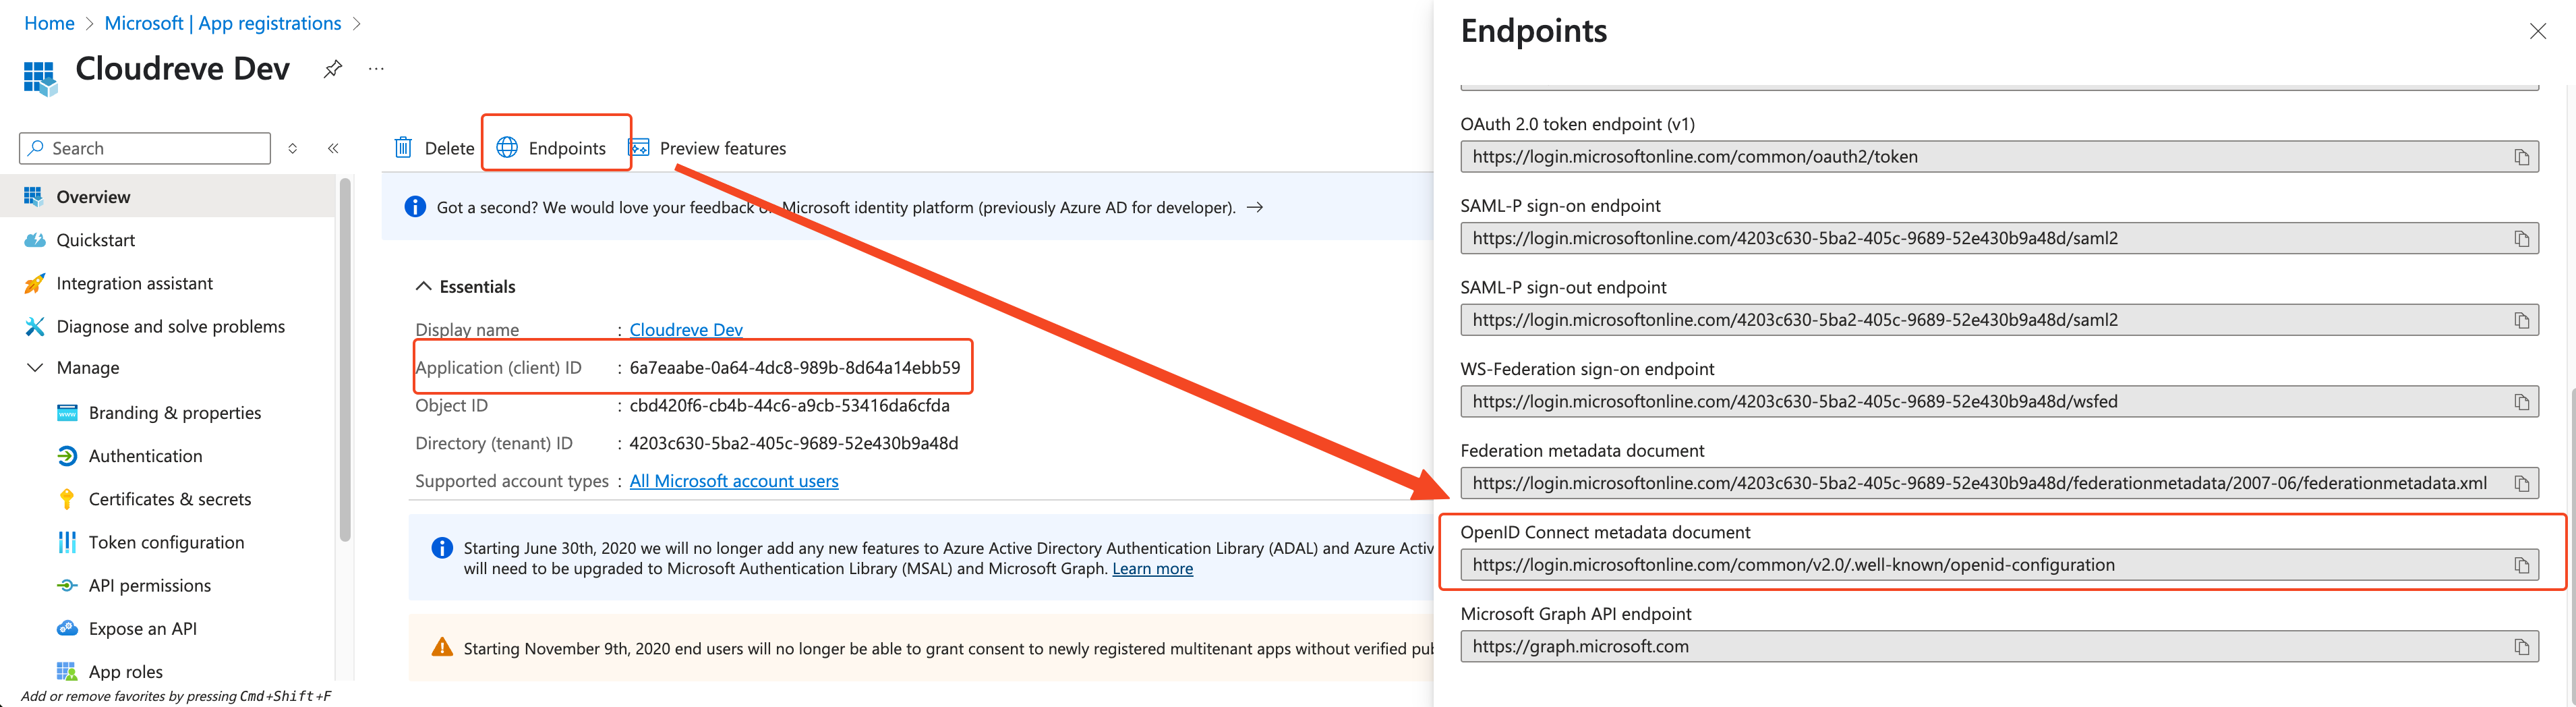This screenshot has height=707, width=2576.
Task: Open the All Microsoft account users link
Action: click(x=733, y=480)
